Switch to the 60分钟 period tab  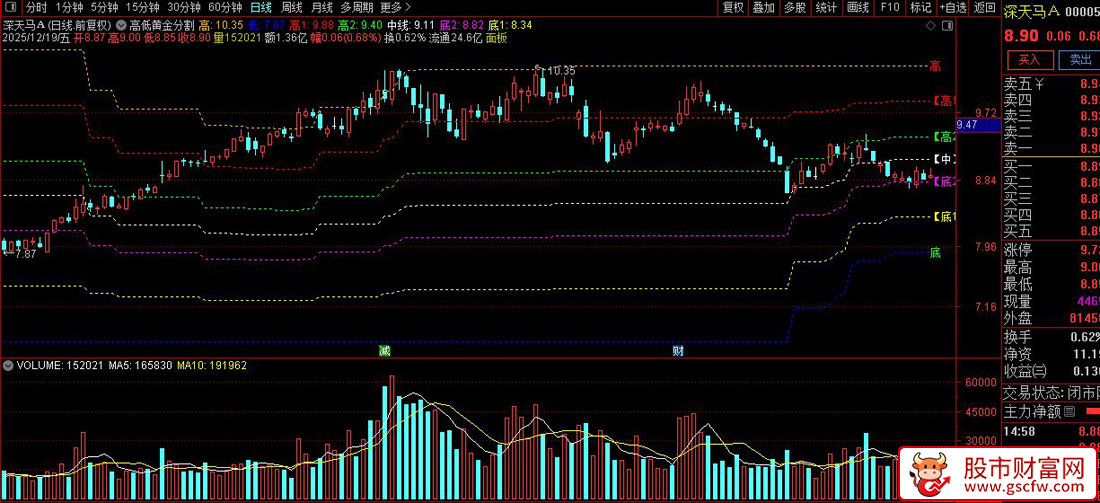point(226,8)
